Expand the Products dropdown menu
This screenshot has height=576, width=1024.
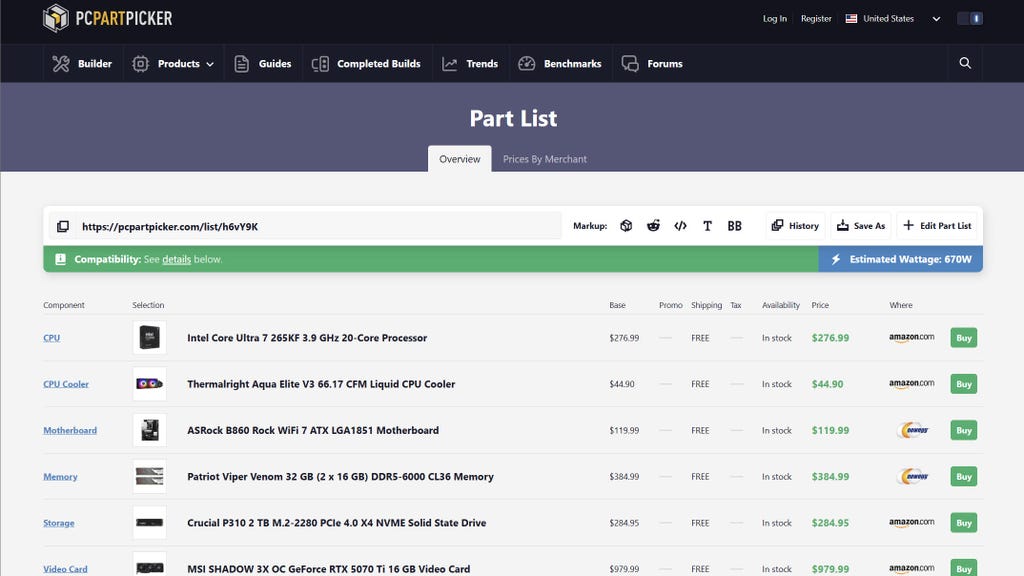click(173, 63)
